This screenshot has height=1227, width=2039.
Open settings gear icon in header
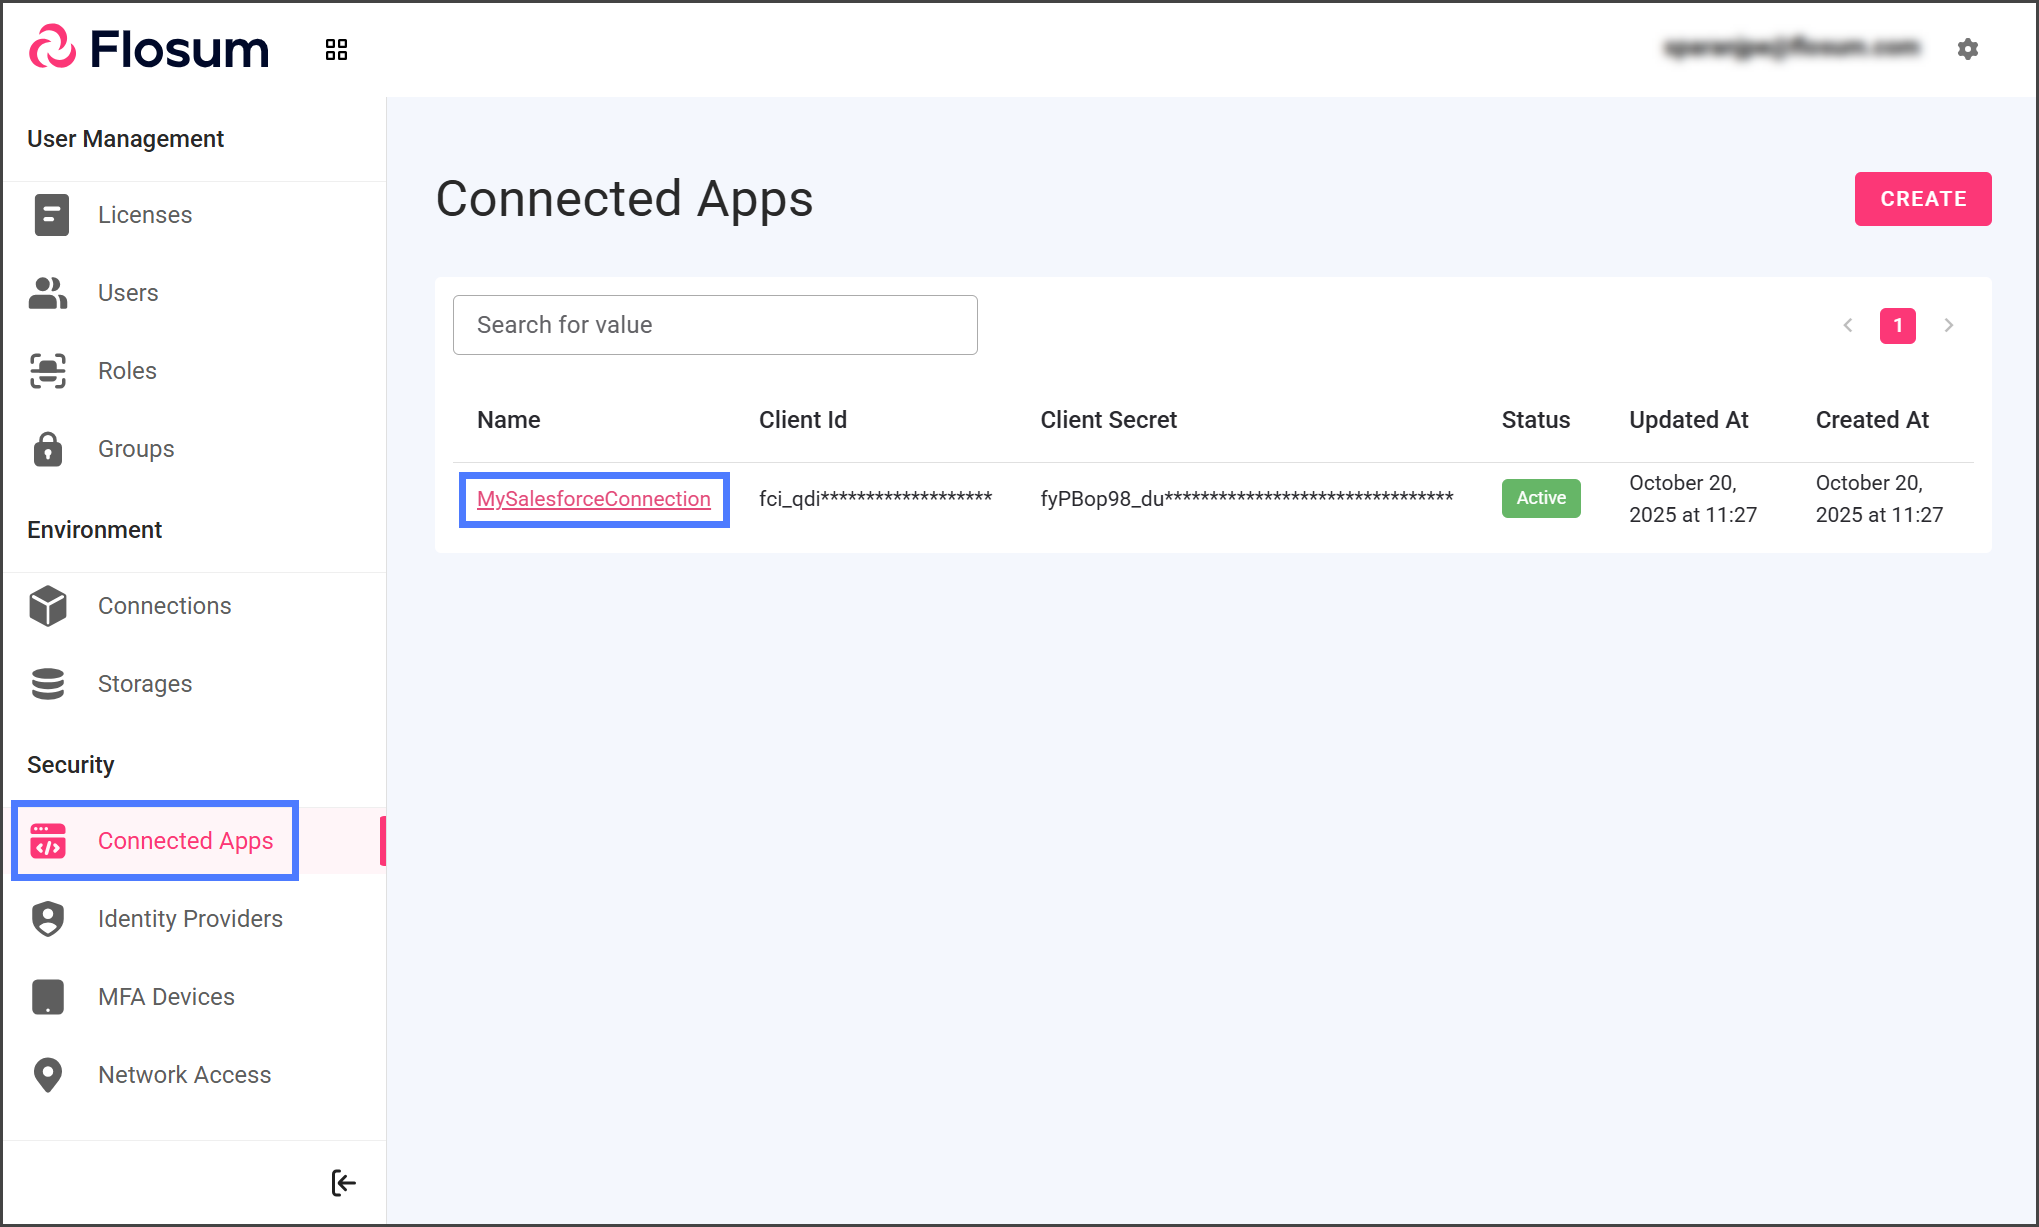[1967, 49]
